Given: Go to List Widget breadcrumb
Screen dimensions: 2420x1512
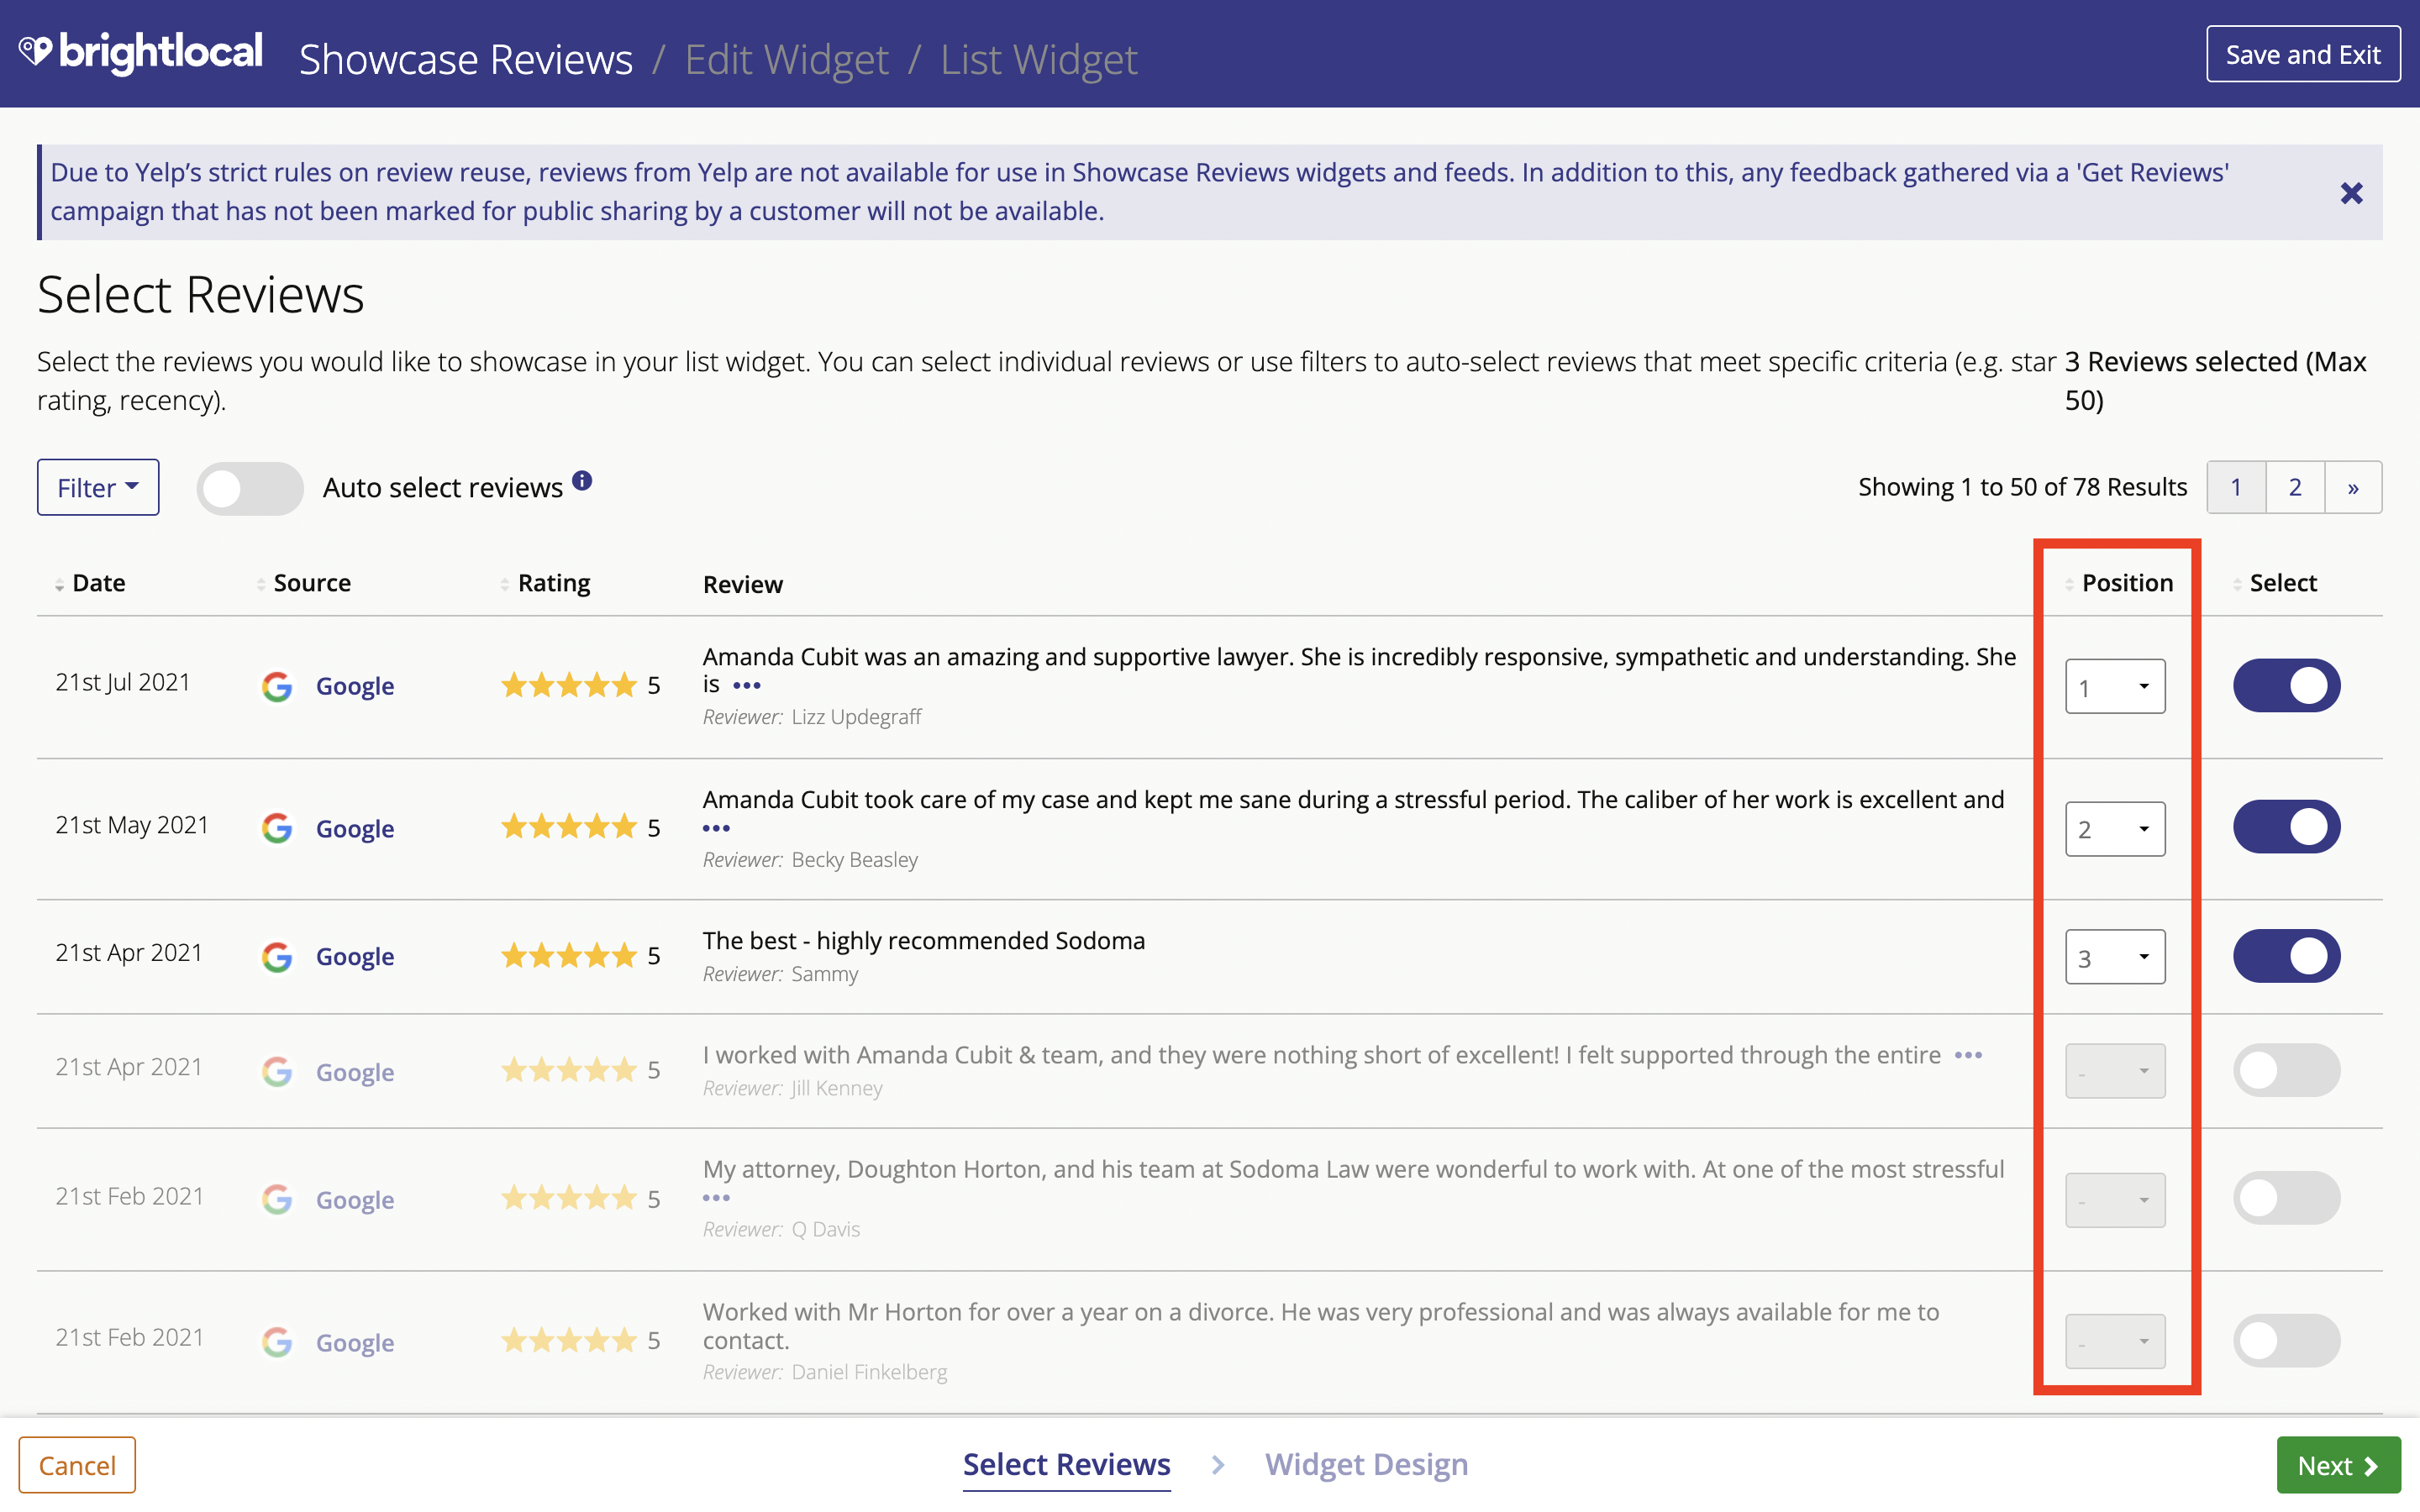Looking at the screenshot, I should 1038,59.
